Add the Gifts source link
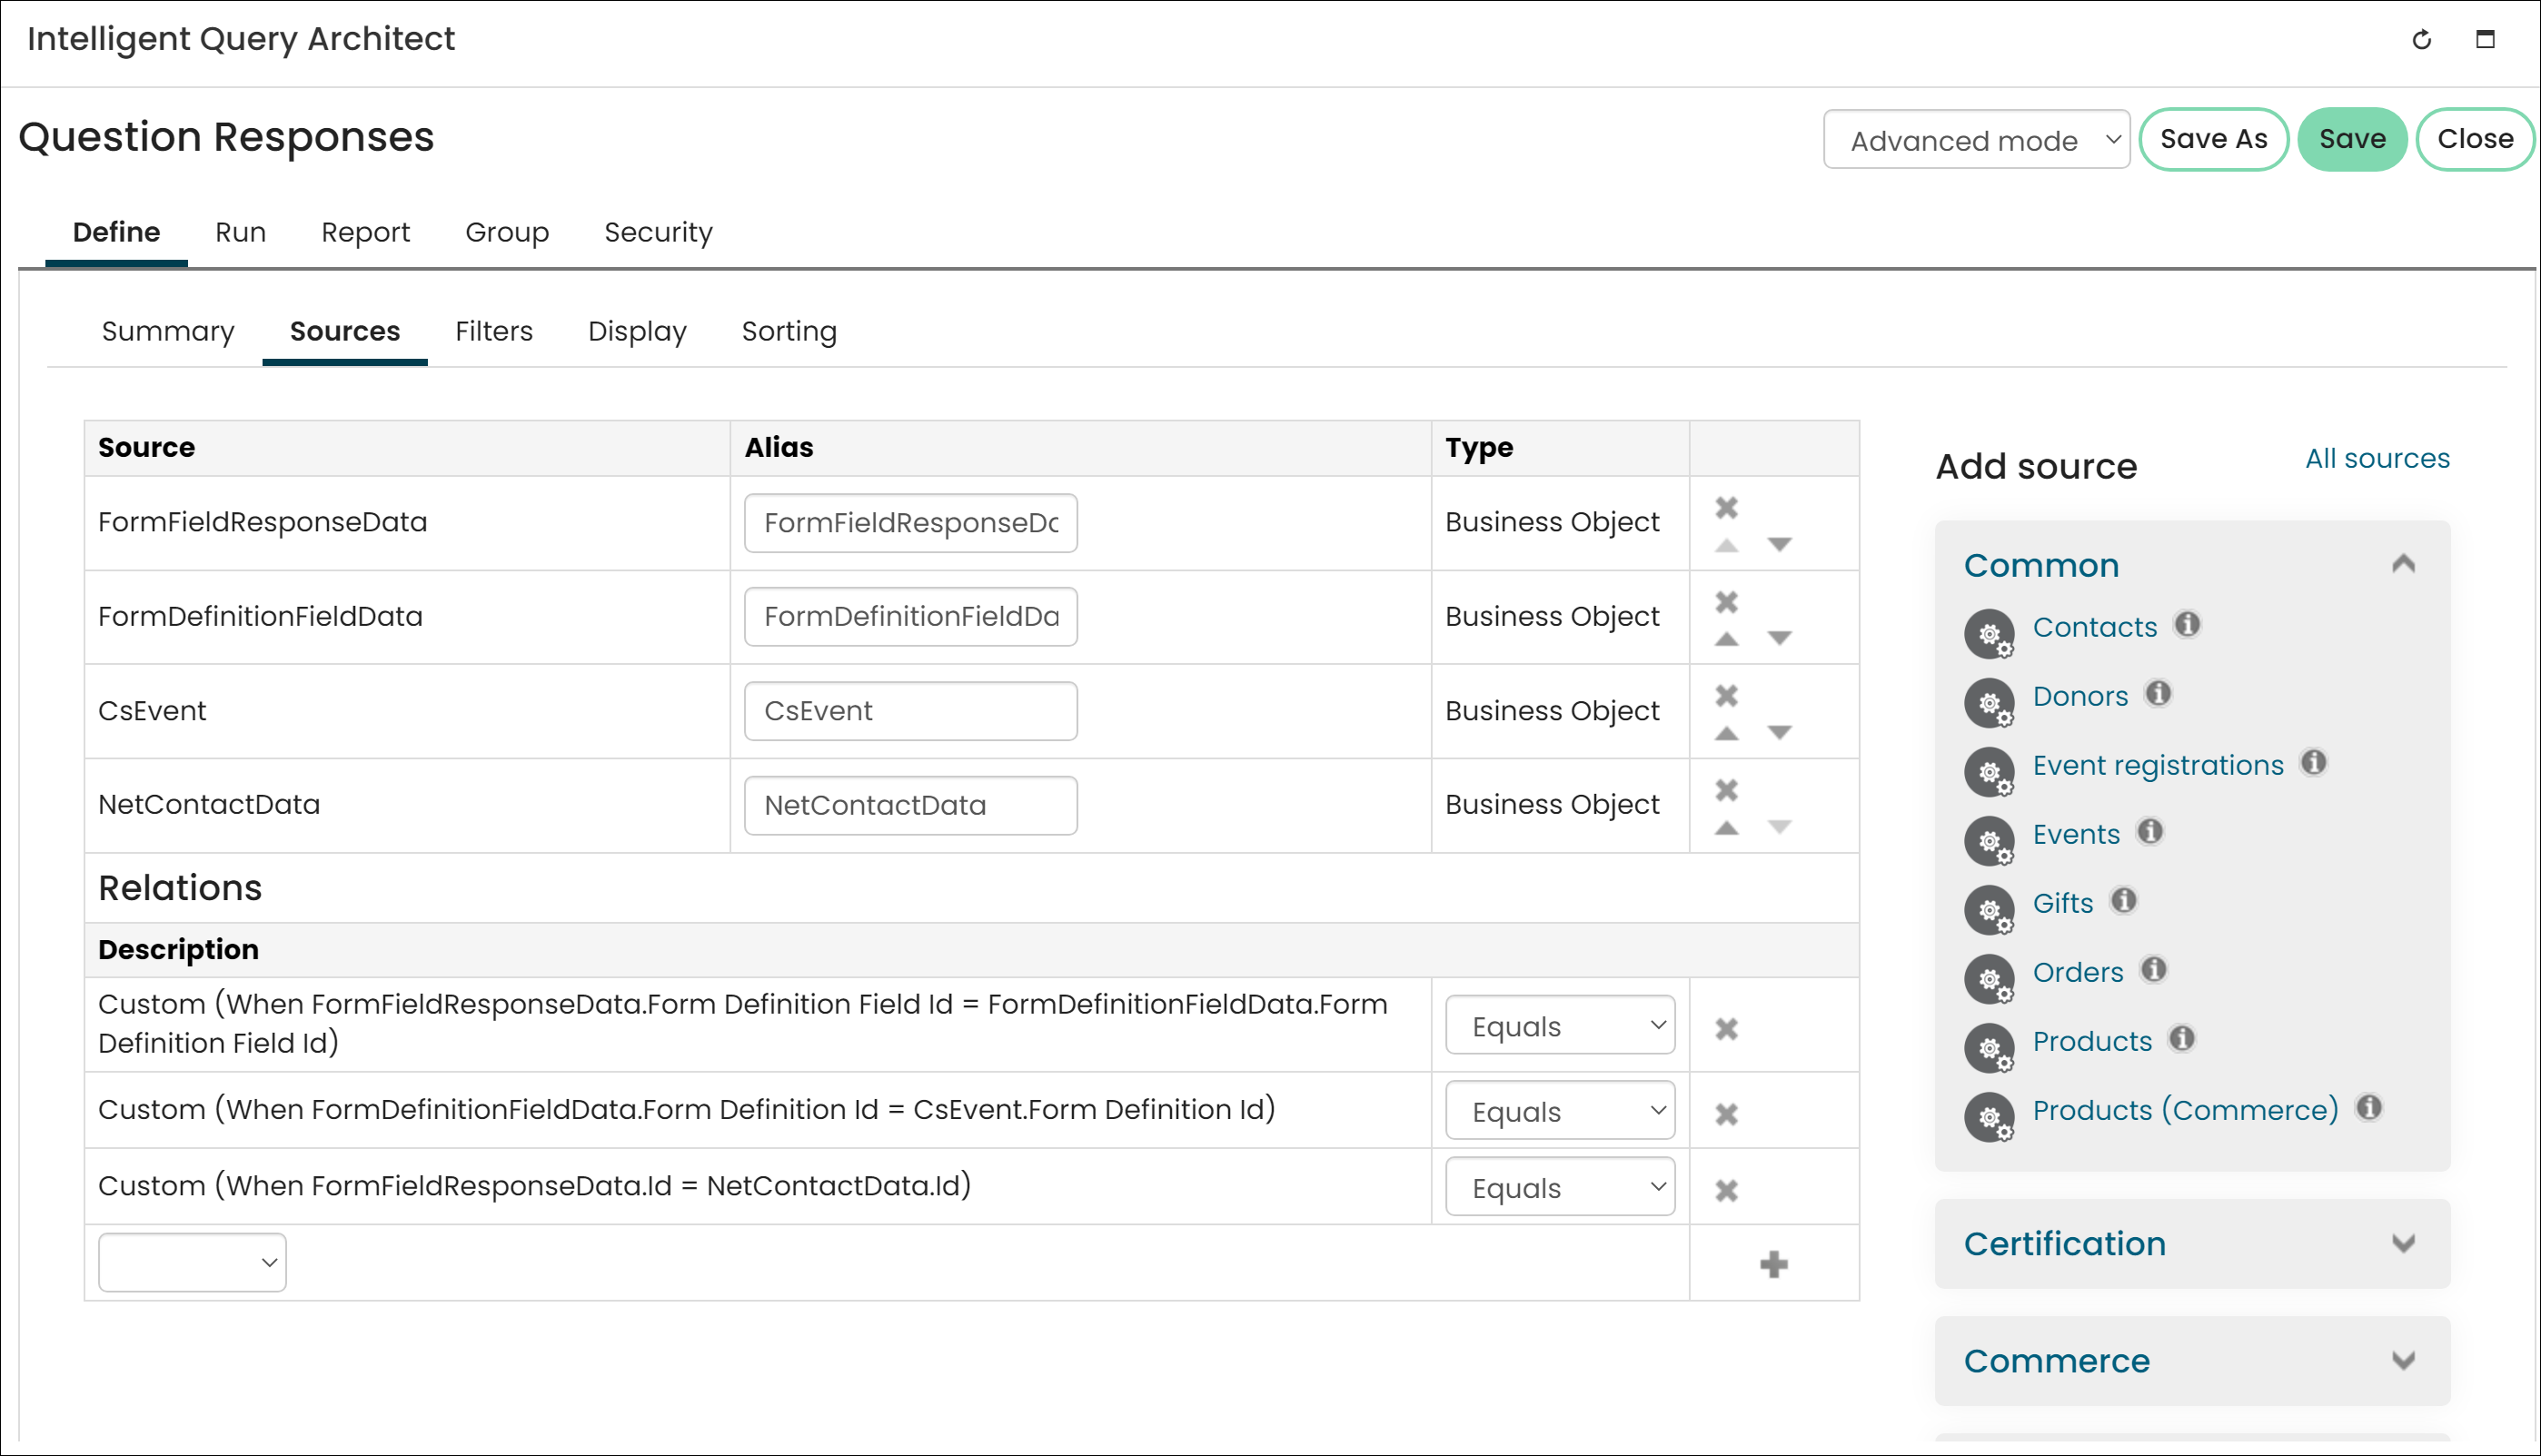Viewport: 2541px width, 1456px height. (2062, 903)
